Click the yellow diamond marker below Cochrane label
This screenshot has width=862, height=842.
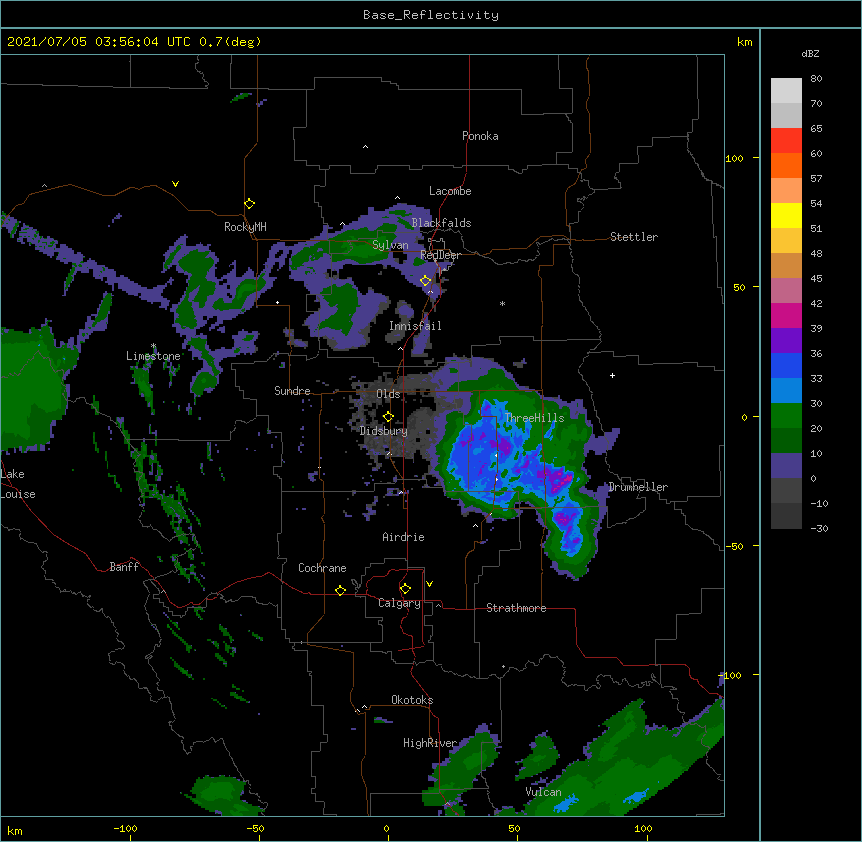coord(340,590)
